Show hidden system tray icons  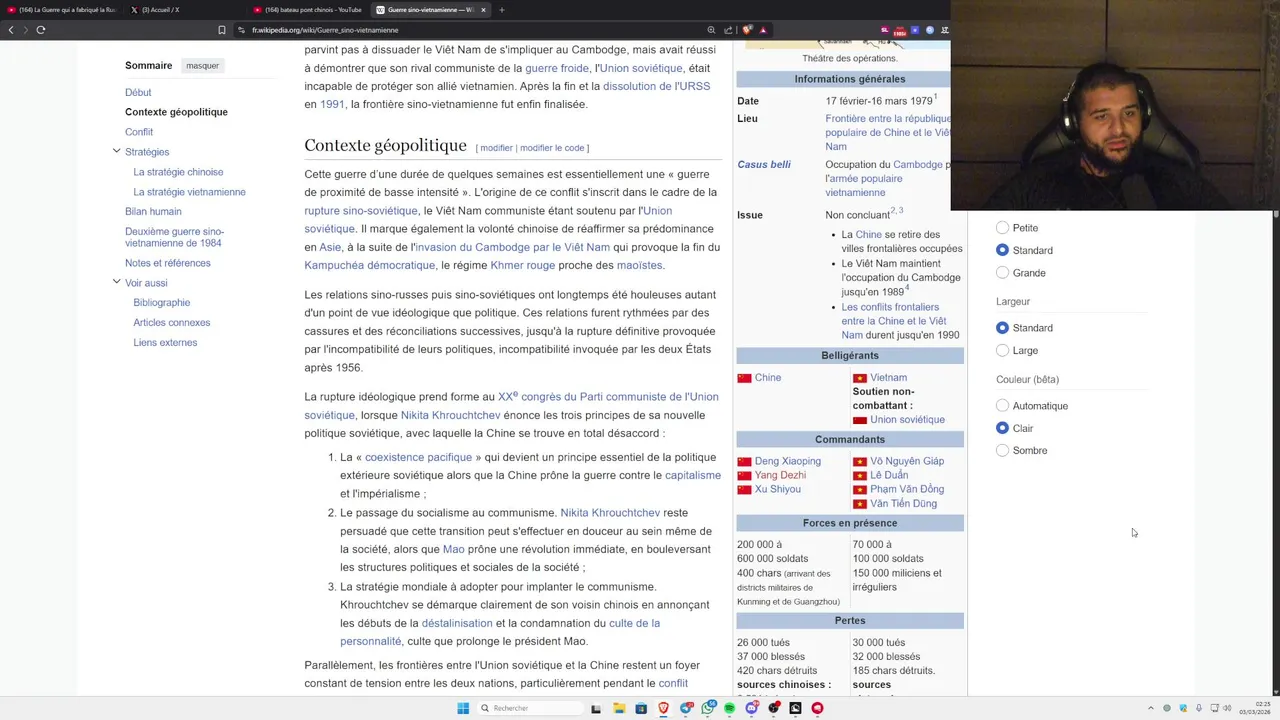1150,708
